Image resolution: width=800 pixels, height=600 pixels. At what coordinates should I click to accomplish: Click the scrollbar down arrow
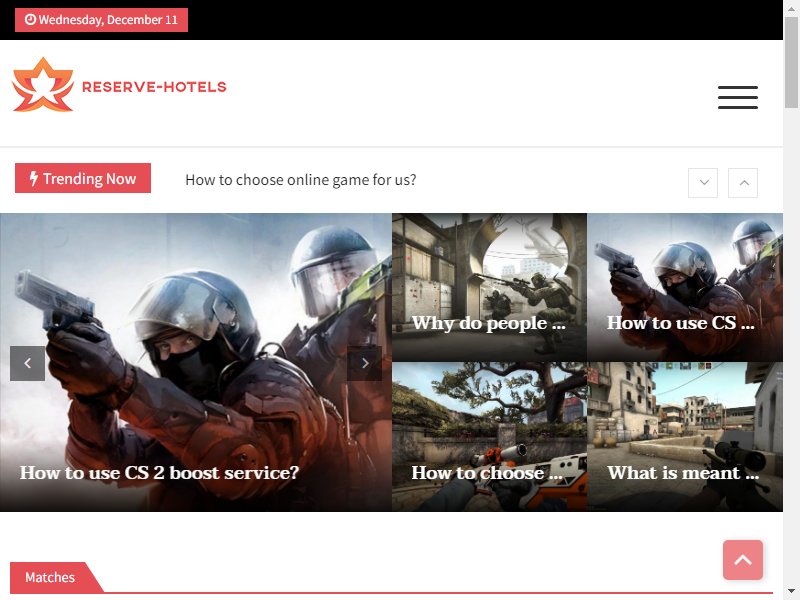pyautogui.click(x=791, y=591)
